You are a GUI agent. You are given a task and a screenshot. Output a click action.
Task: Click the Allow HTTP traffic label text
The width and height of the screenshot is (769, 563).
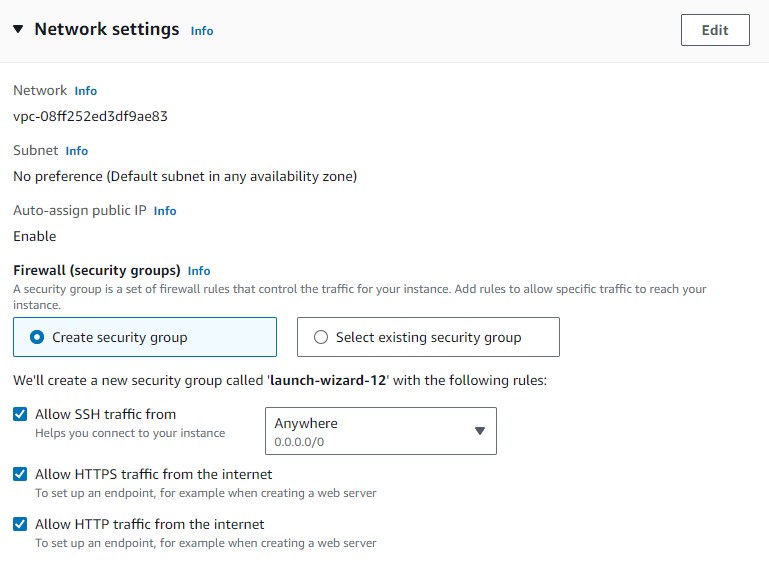(149, 524)
